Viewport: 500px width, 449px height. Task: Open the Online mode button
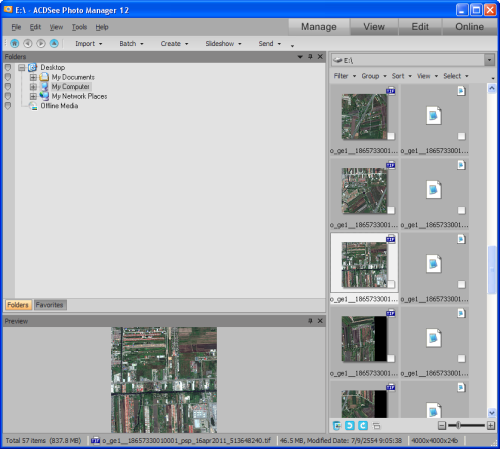(x=469, y=27)
